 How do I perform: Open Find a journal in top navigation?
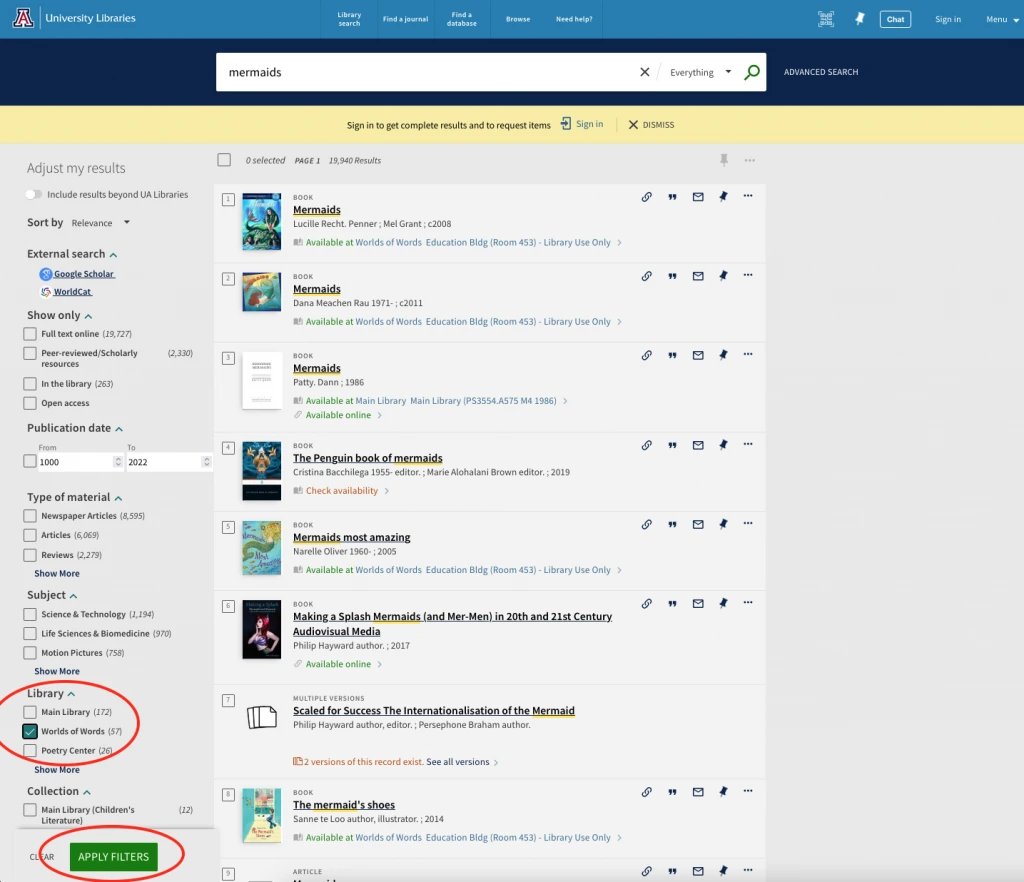403,19
